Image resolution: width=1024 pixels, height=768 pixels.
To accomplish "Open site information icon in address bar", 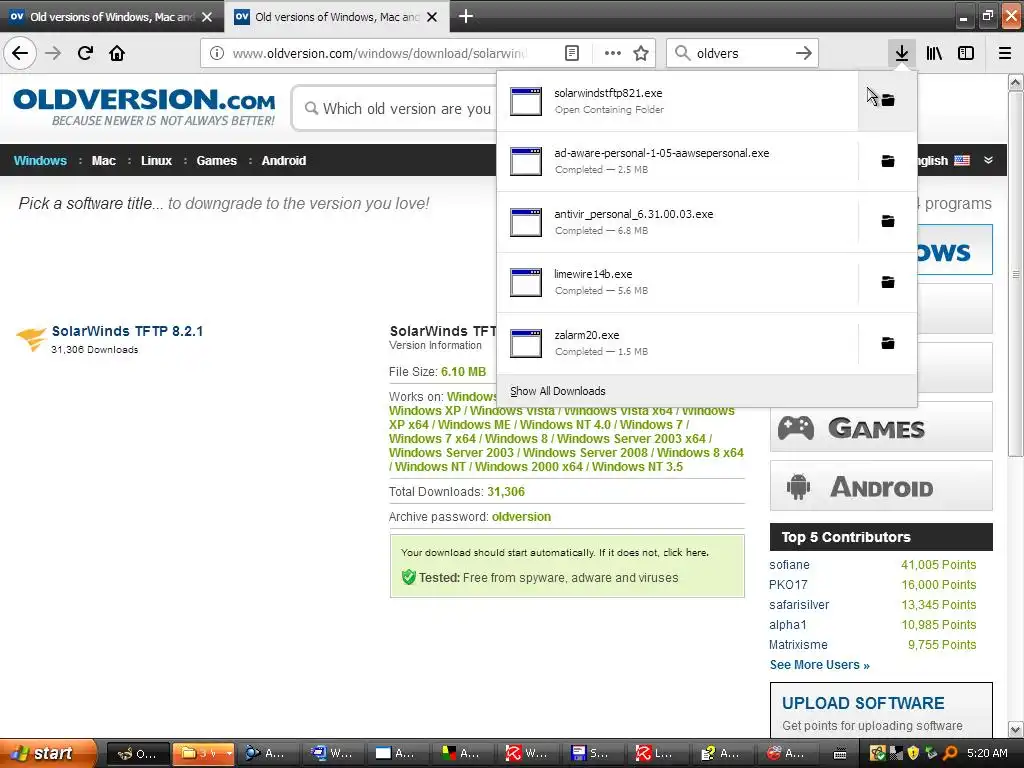I will pos(217,53).
